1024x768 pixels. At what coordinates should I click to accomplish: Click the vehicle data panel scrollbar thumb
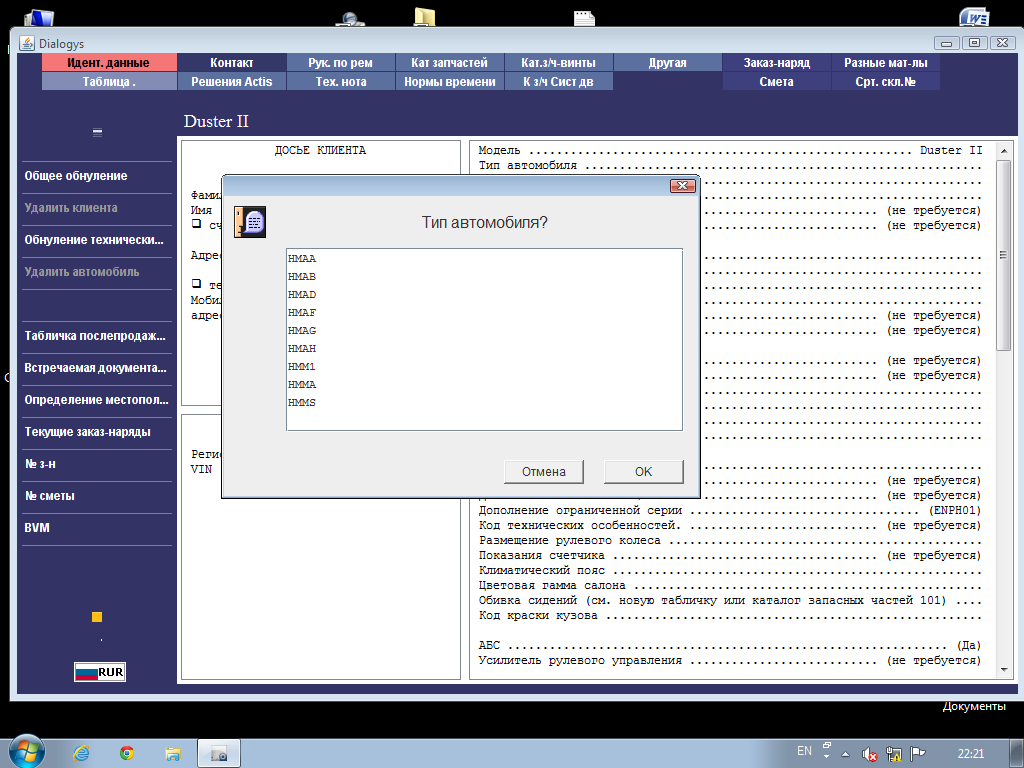tap(1003, 255)
